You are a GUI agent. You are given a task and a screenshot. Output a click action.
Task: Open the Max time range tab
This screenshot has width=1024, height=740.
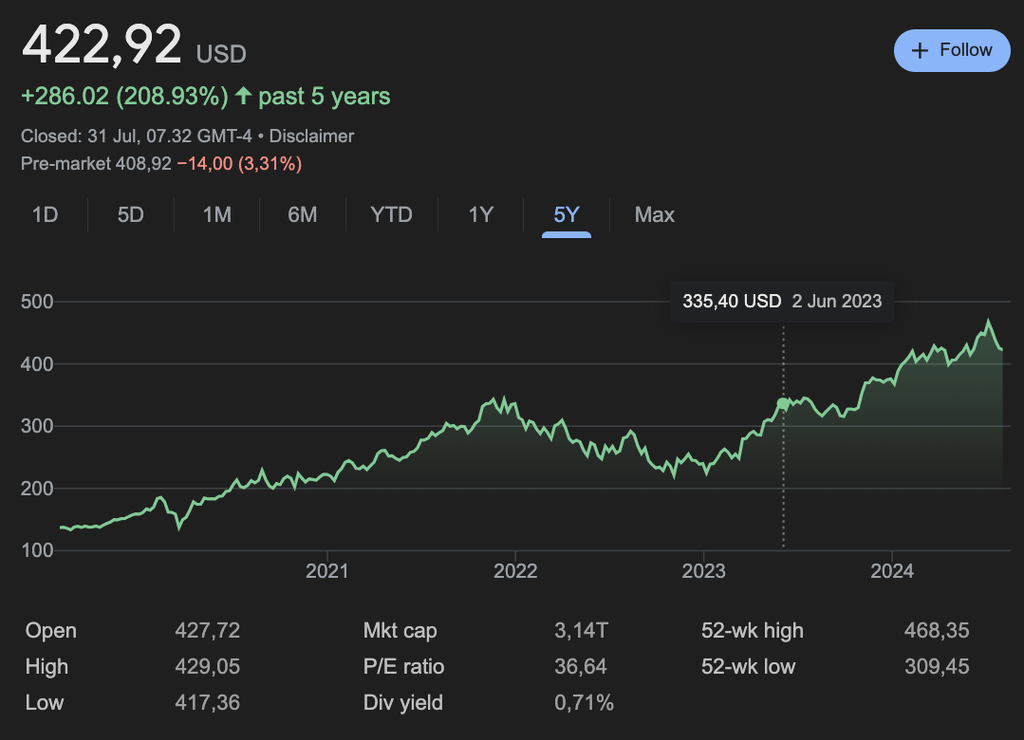click(x=654, y=215)
